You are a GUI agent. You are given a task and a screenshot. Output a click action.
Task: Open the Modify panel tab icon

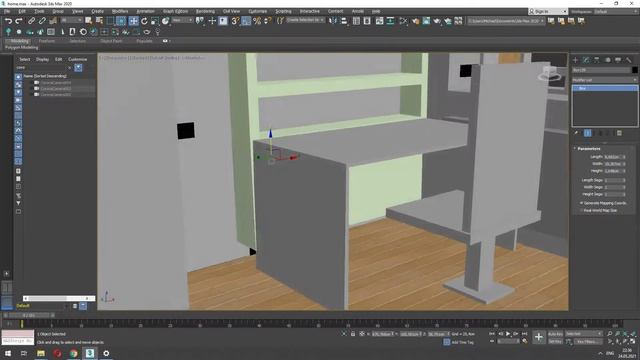pos(586,60)
